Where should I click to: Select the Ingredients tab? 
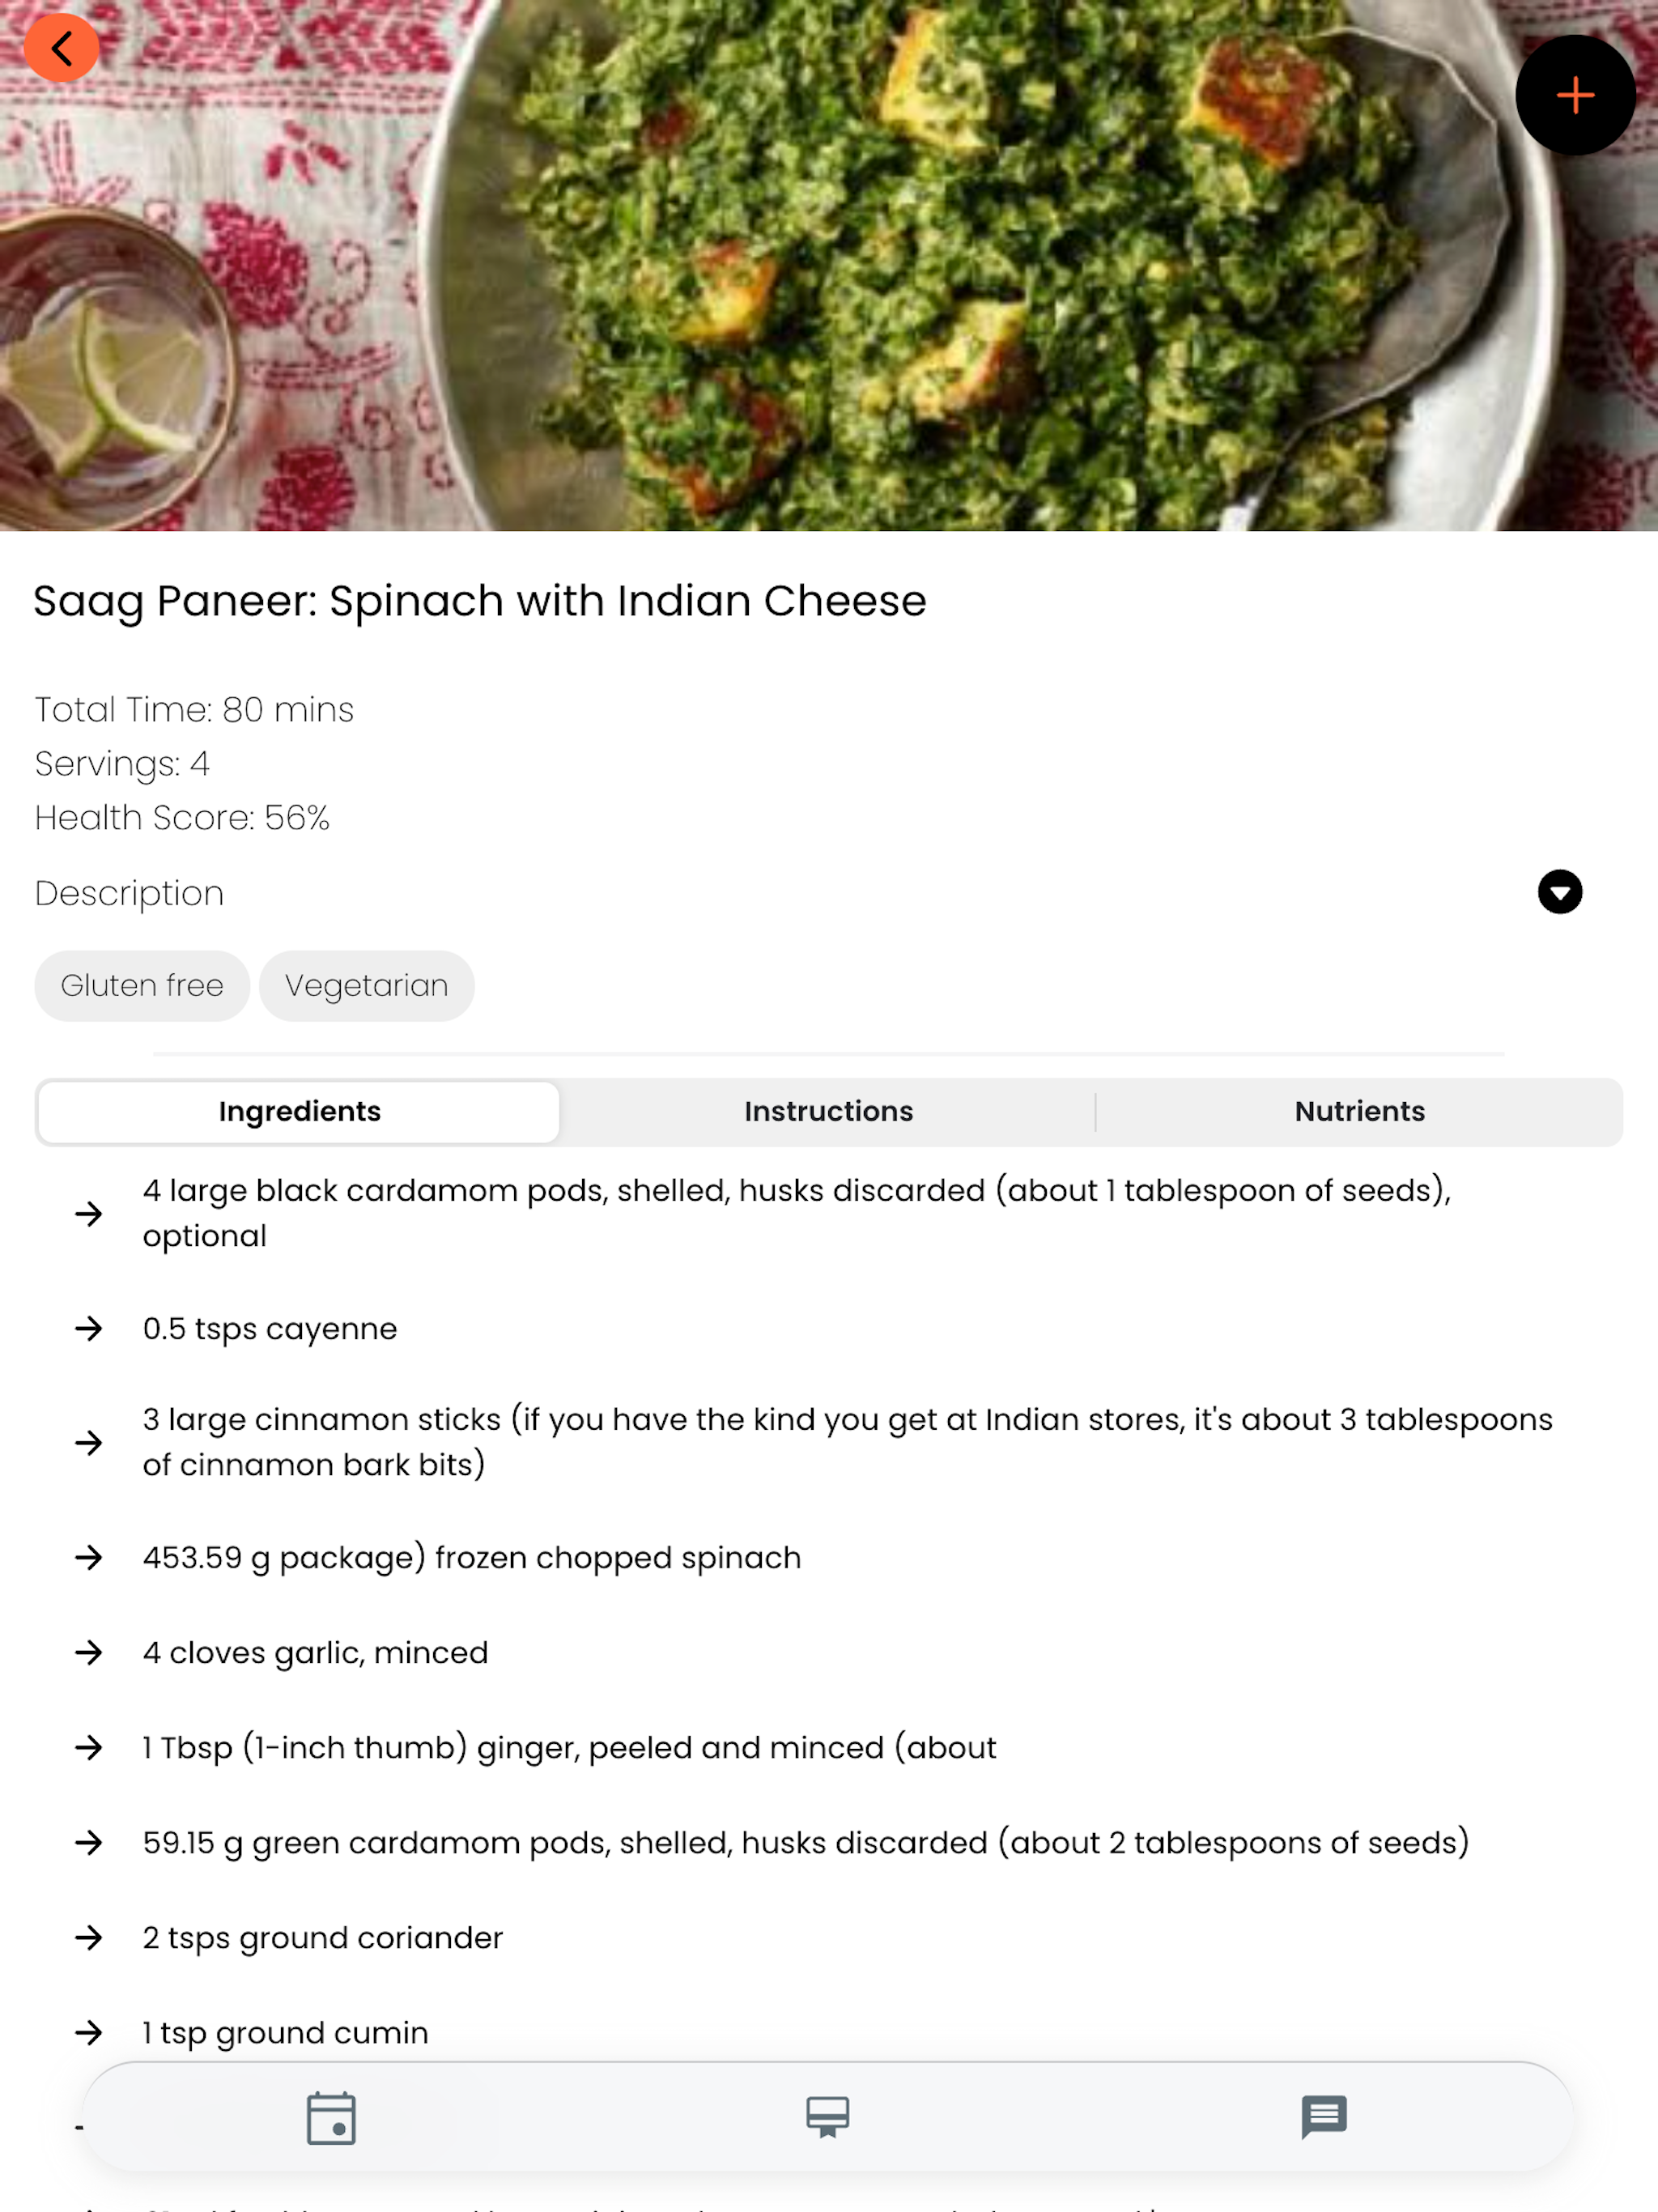[x=299, y=1111]
